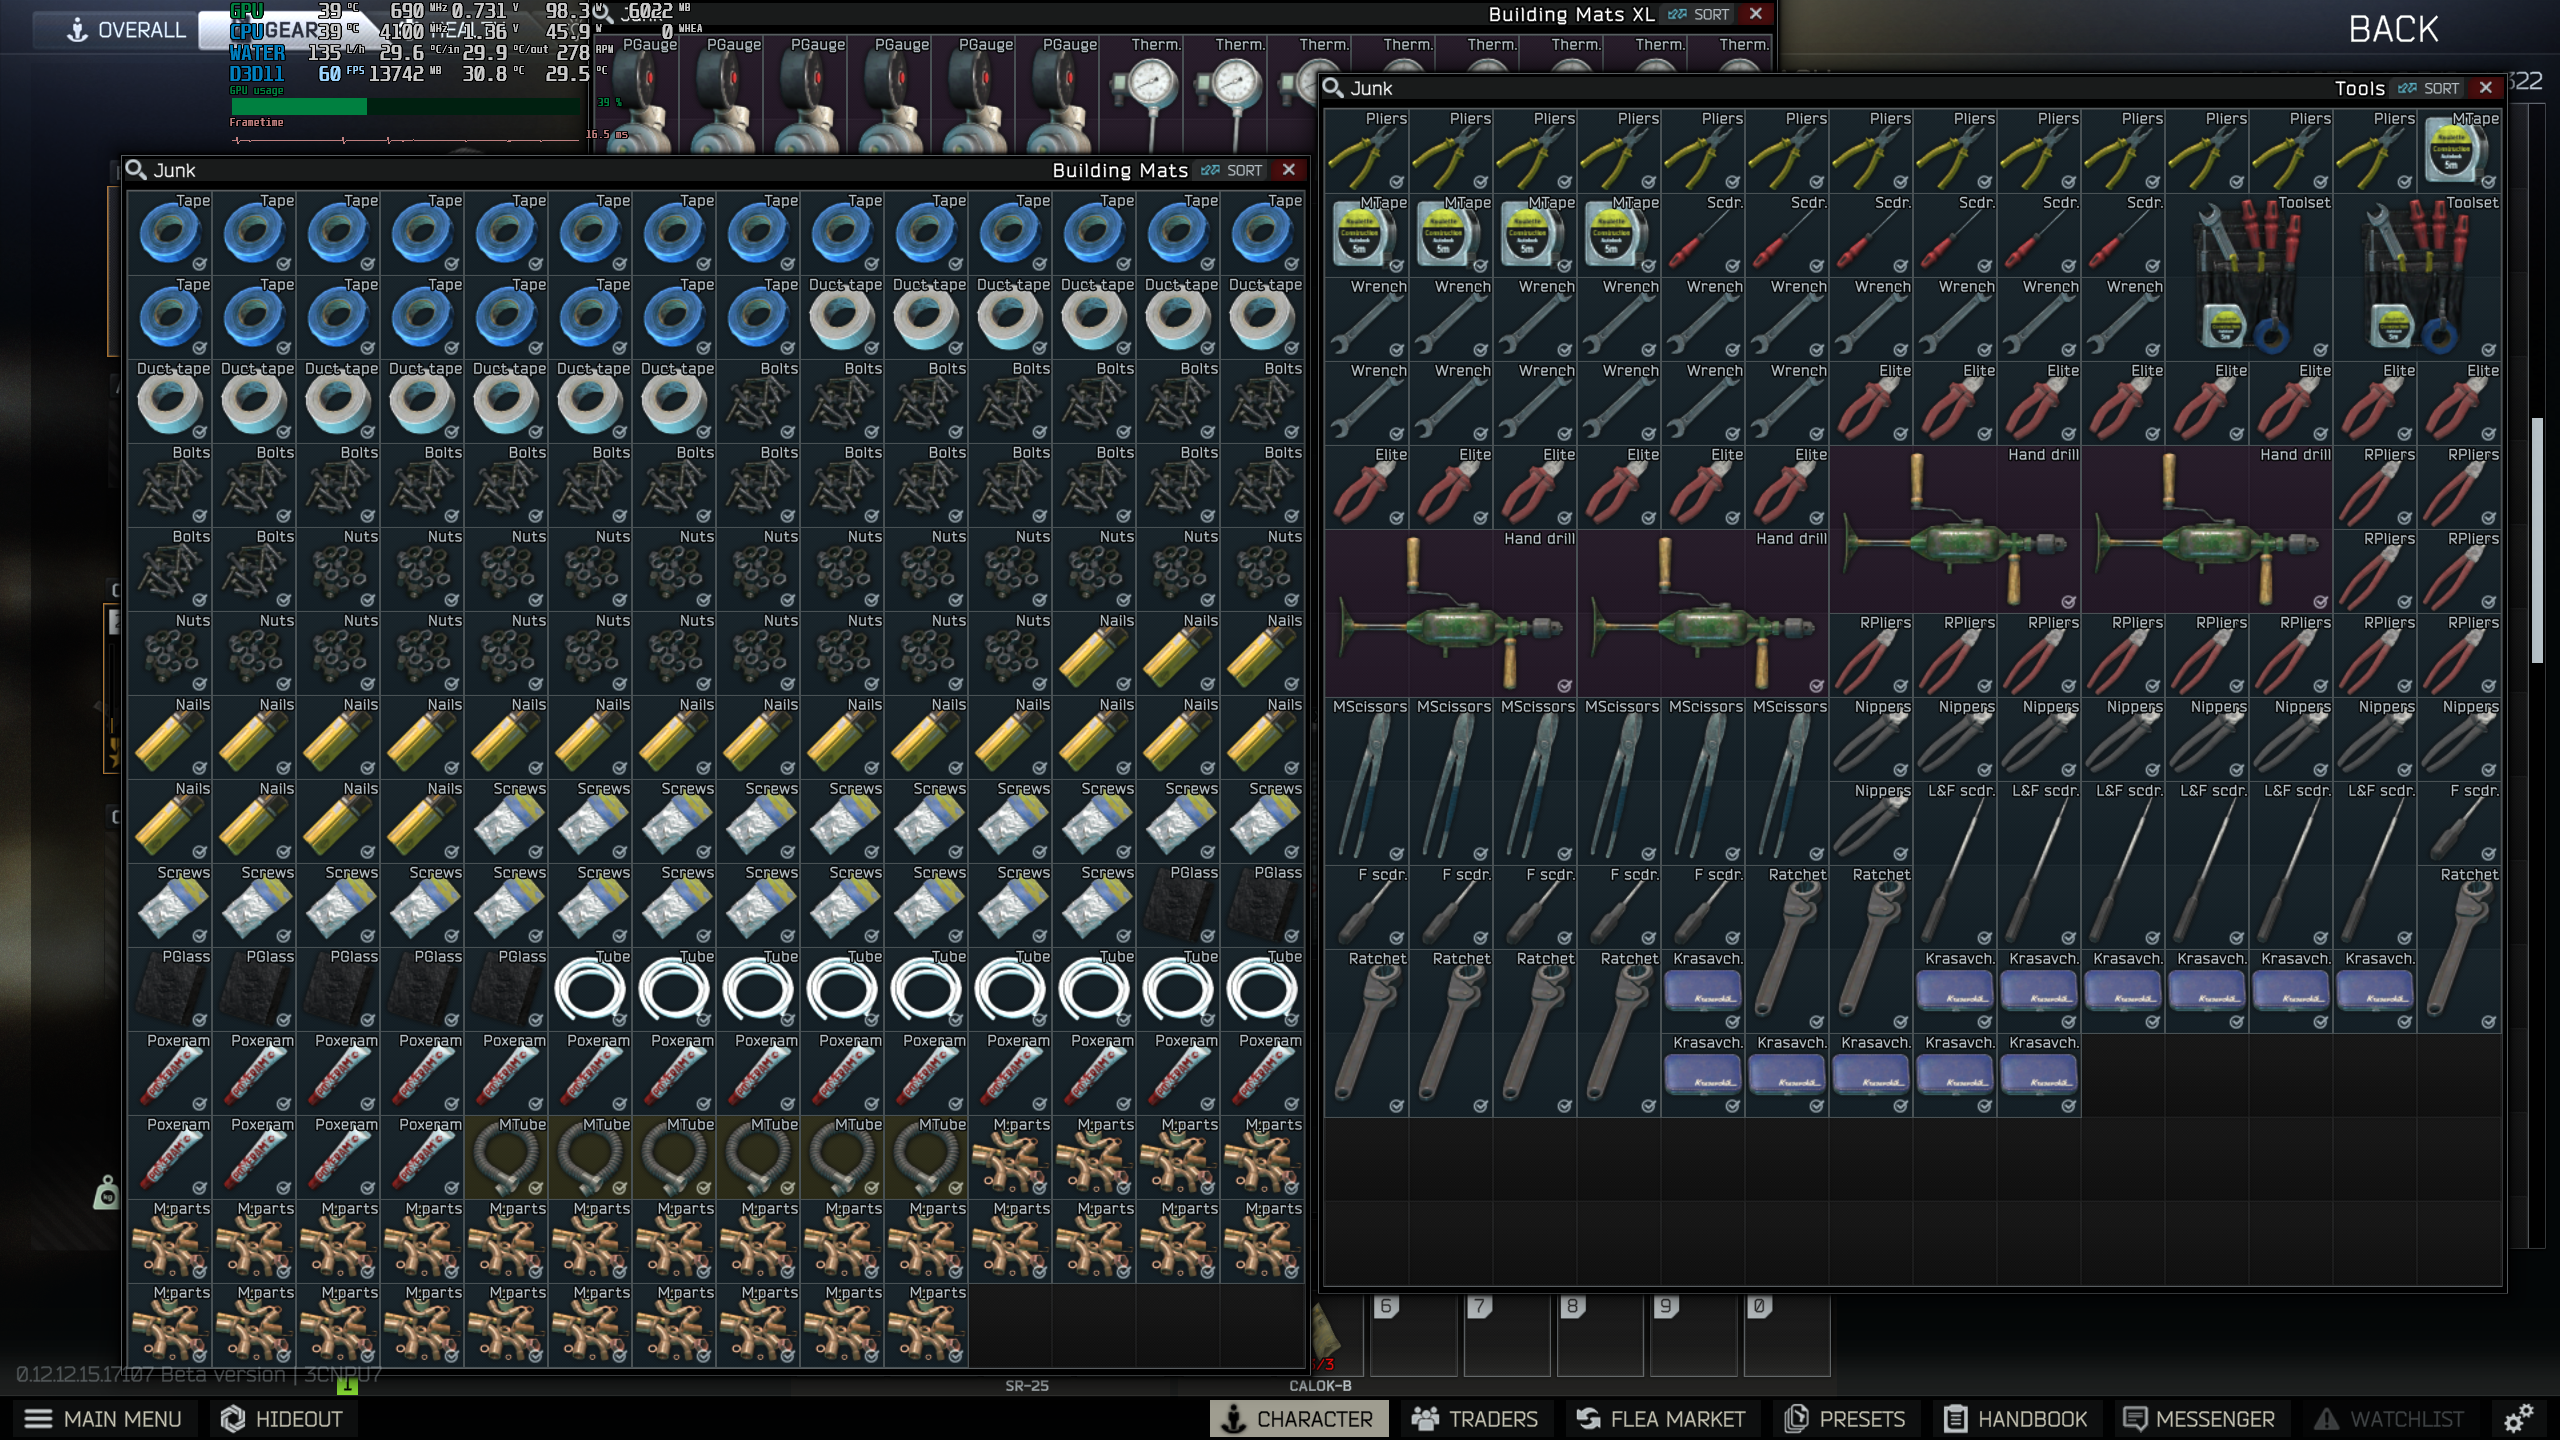The width and height of the screenshot is (2560, 1440).
Task: Click the weight kettlebell icon on left edge
Action: click(x=107, y=1193)
